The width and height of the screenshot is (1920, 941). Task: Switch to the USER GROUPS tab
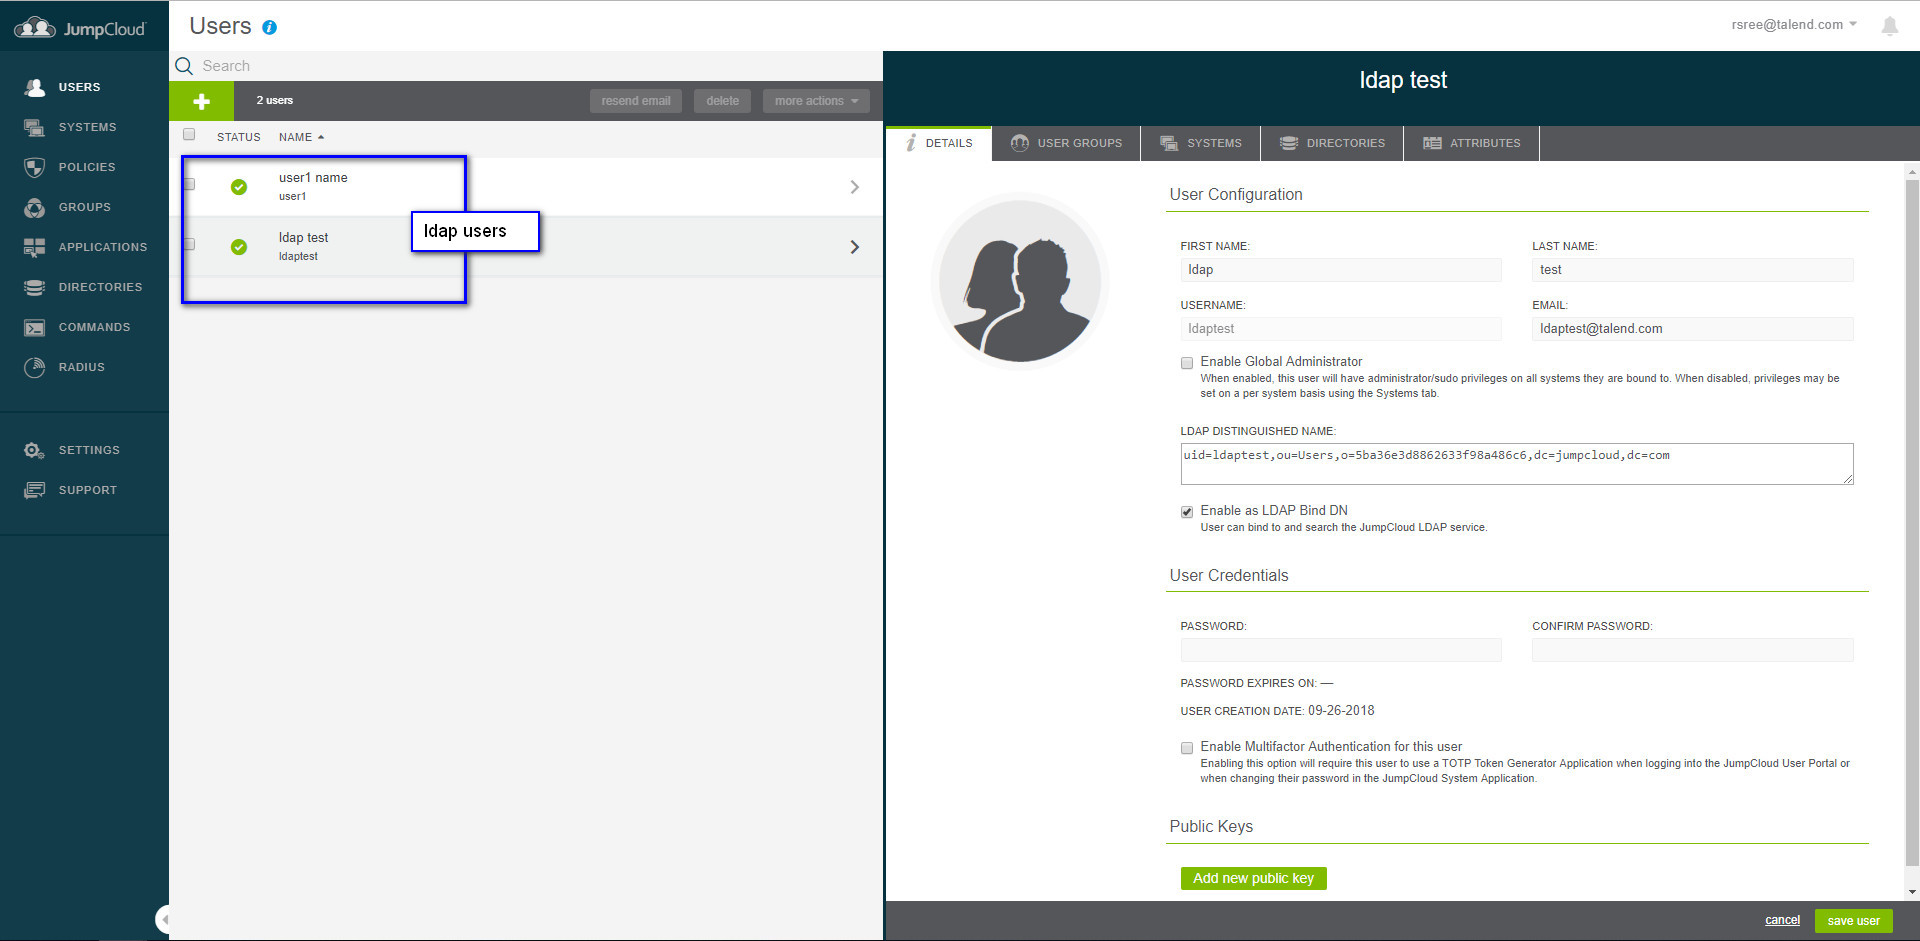coord(1078,143)
